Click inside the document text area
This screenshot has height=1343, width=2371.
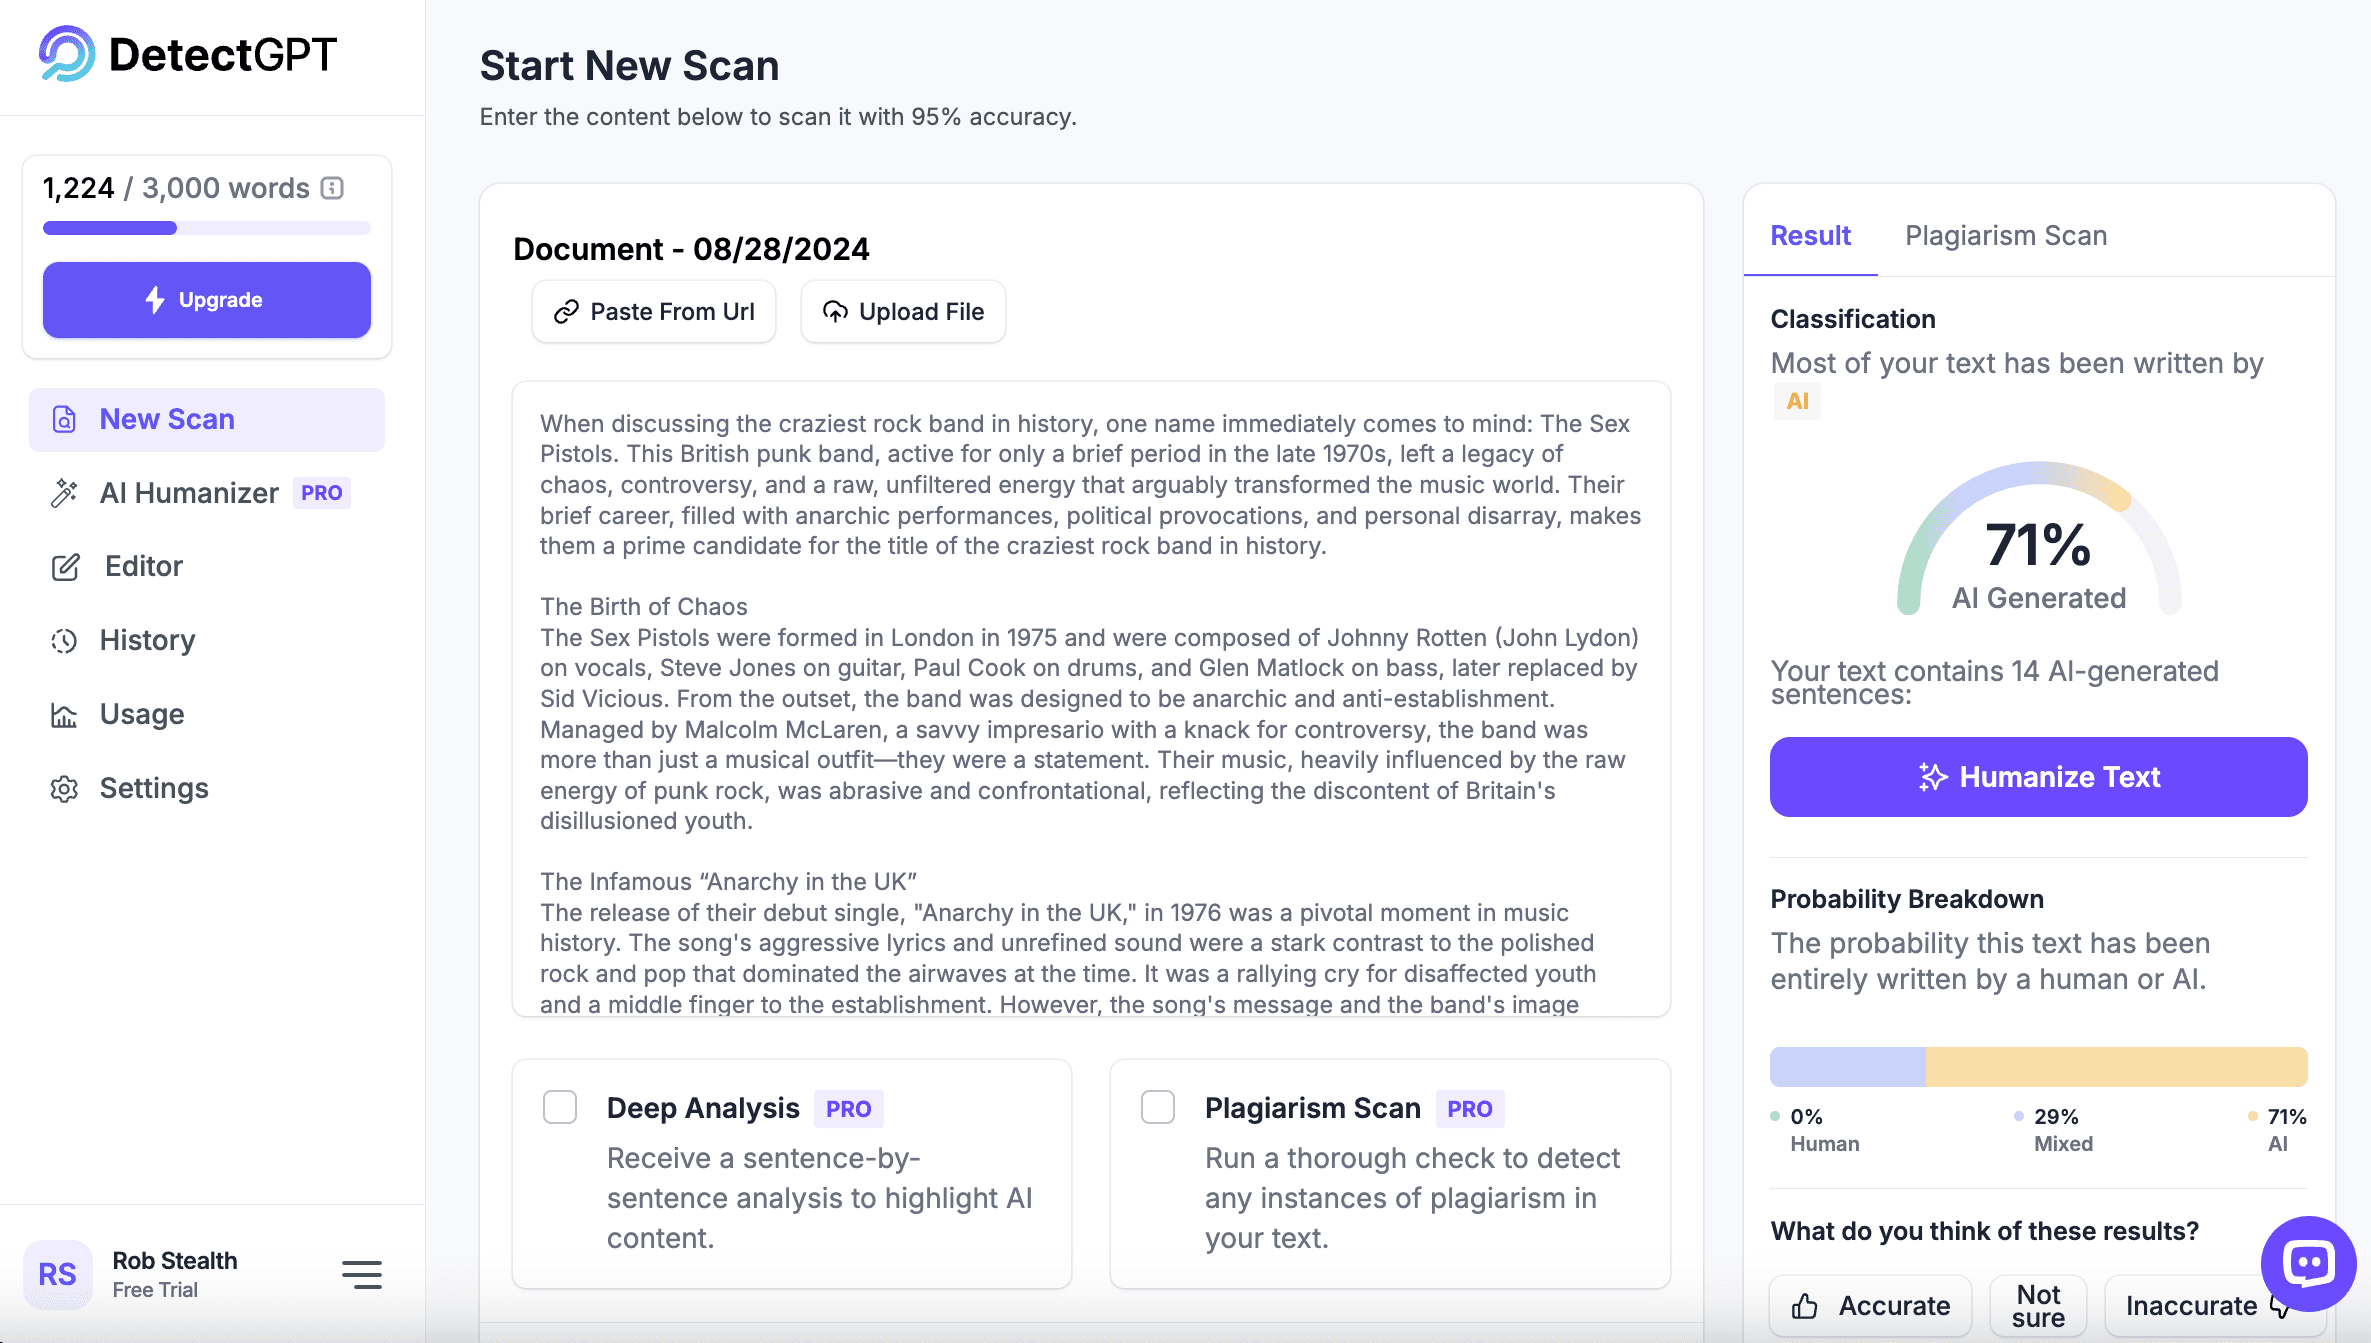point(1090,700)
